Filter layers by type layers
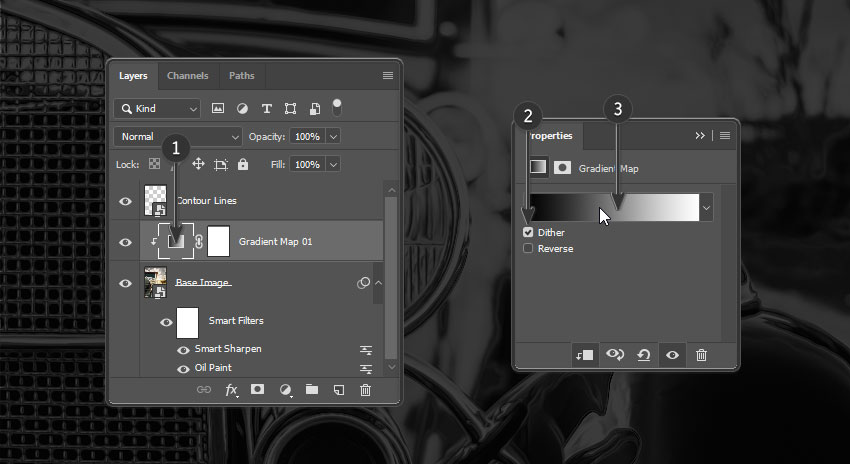This screenshot has height=464, width=850. point(266,108)
